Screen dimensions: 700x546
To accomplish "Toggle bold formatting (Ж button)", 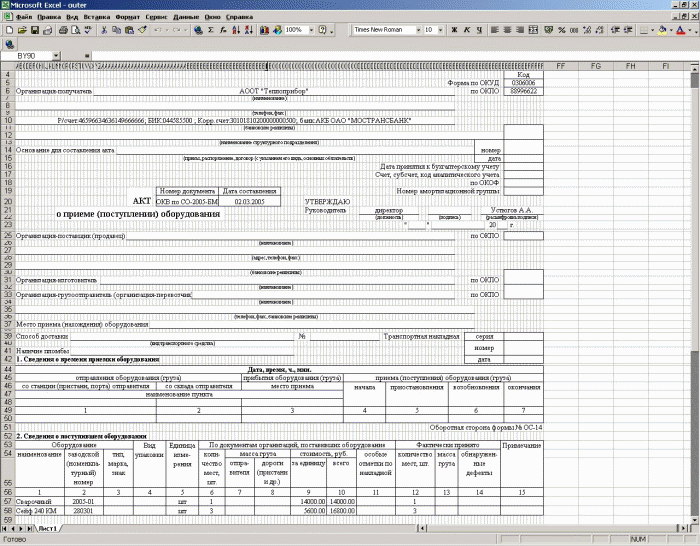I will [x=454, y=30].
